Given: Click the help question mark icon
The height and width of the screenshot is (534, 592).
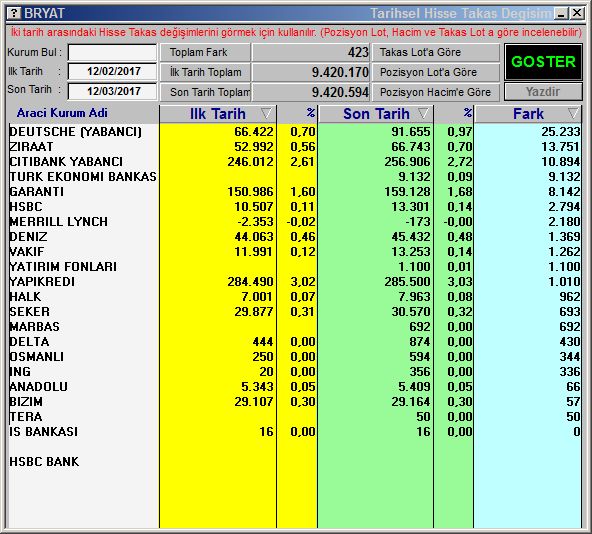Looking at the screenshot, I should coord(14,14).
